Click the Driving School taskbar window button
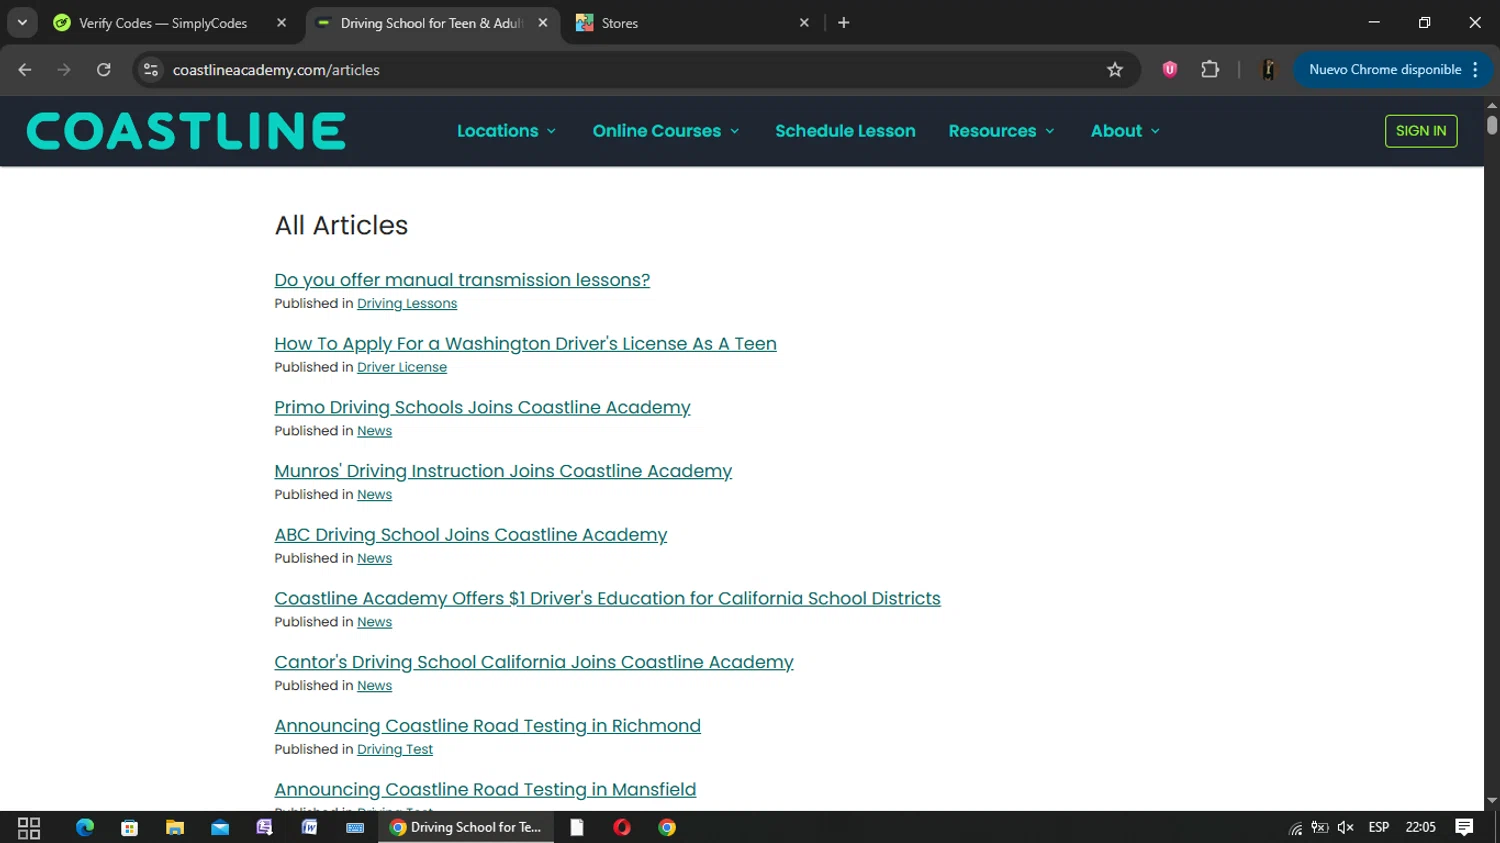The width and height of the screenshot is (1500, 843). 466,827
